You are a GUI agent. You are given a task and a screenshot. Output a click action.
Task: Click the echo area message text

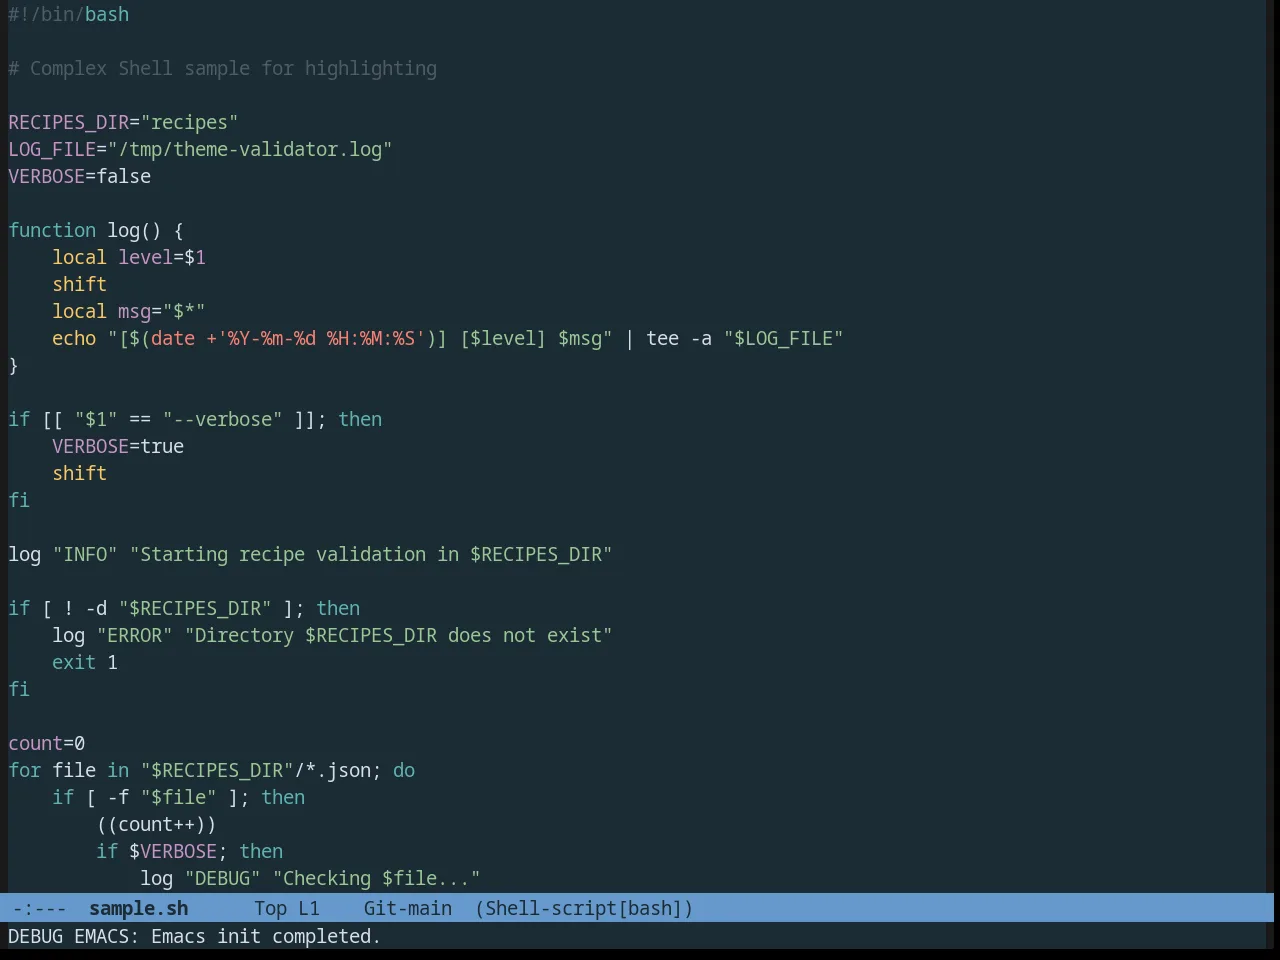coord(194,936)
